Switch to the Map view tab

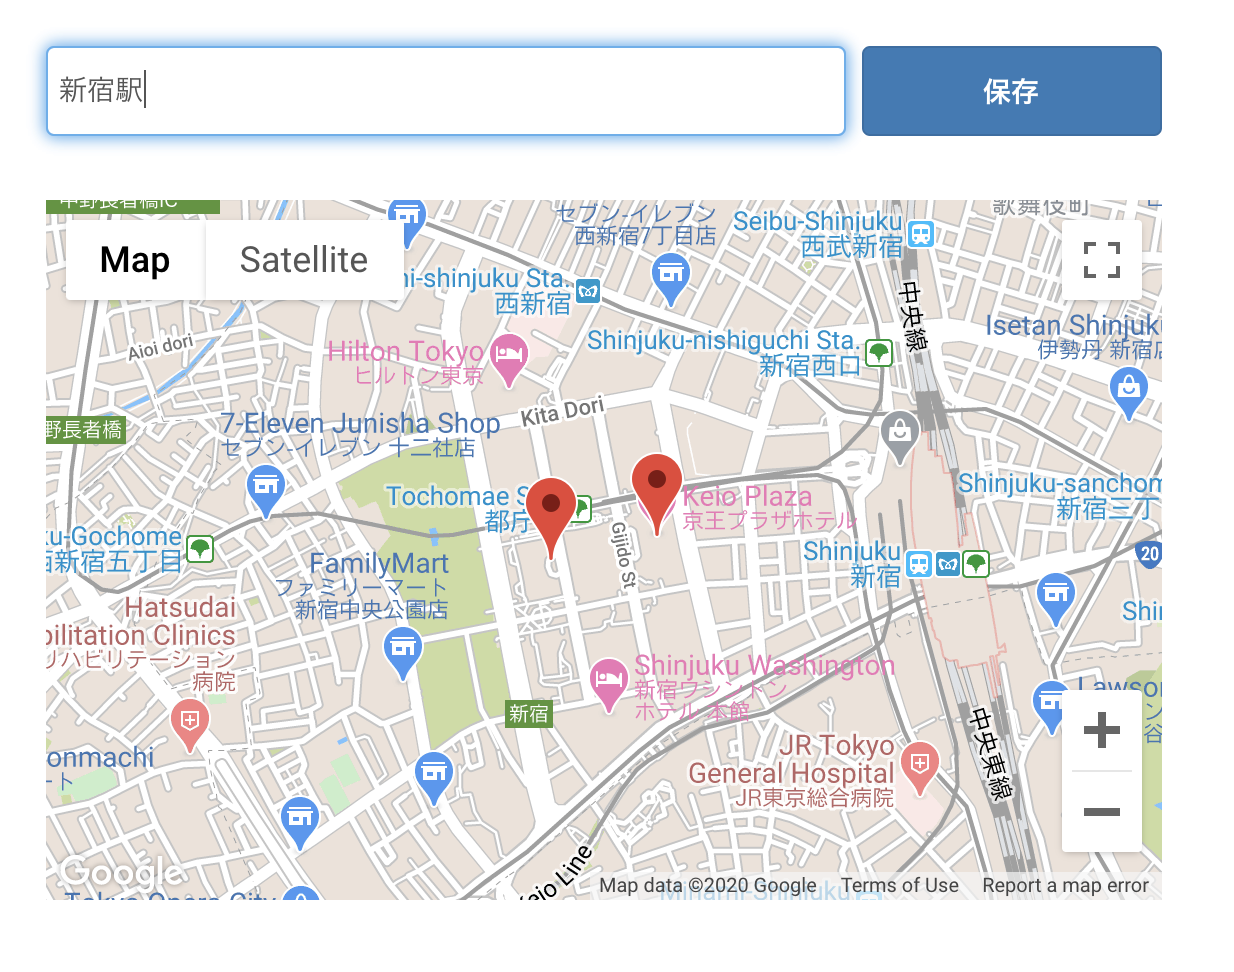135,260
